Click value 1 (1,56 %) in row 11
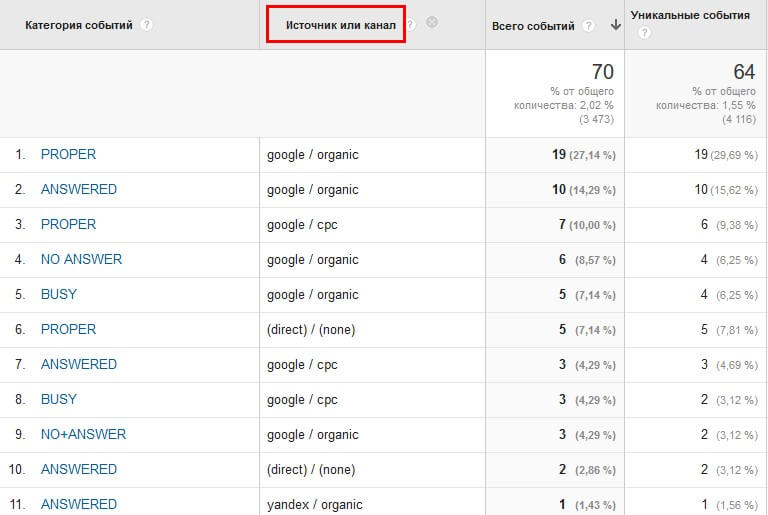768x515 pixels. pos(729,505)
